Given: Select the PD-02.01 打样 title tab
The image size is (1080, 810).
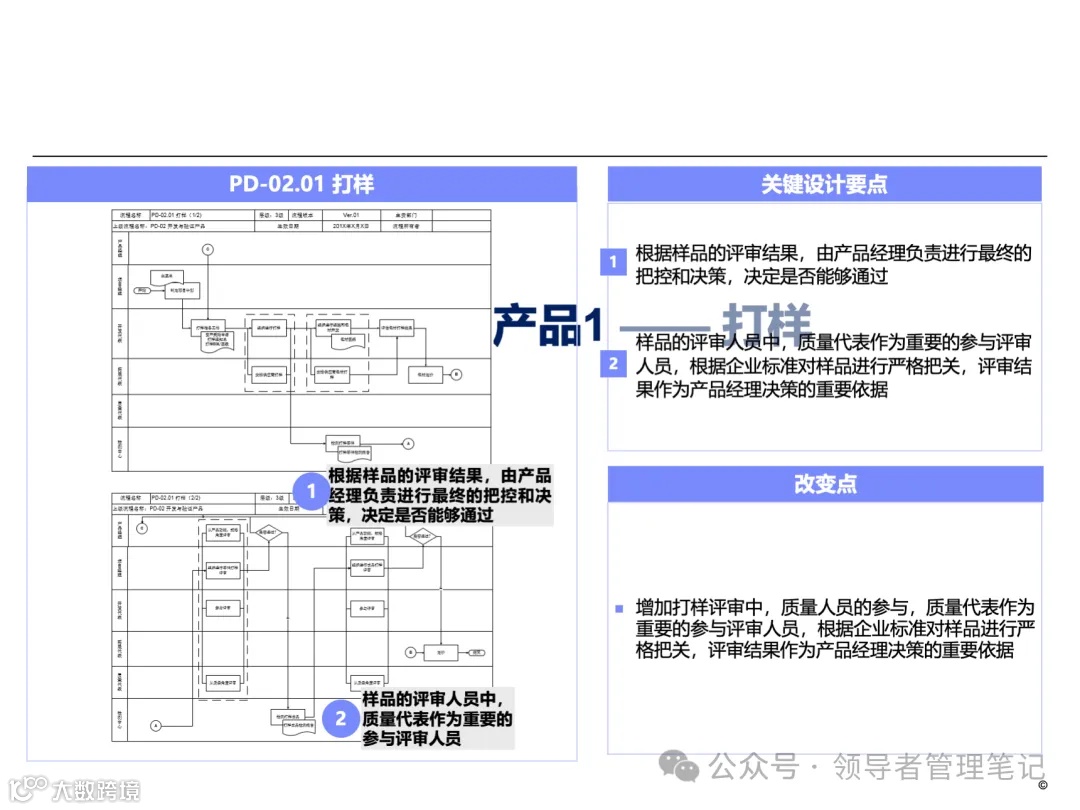Looking at the screenshot, I should (x=300, y=184).
